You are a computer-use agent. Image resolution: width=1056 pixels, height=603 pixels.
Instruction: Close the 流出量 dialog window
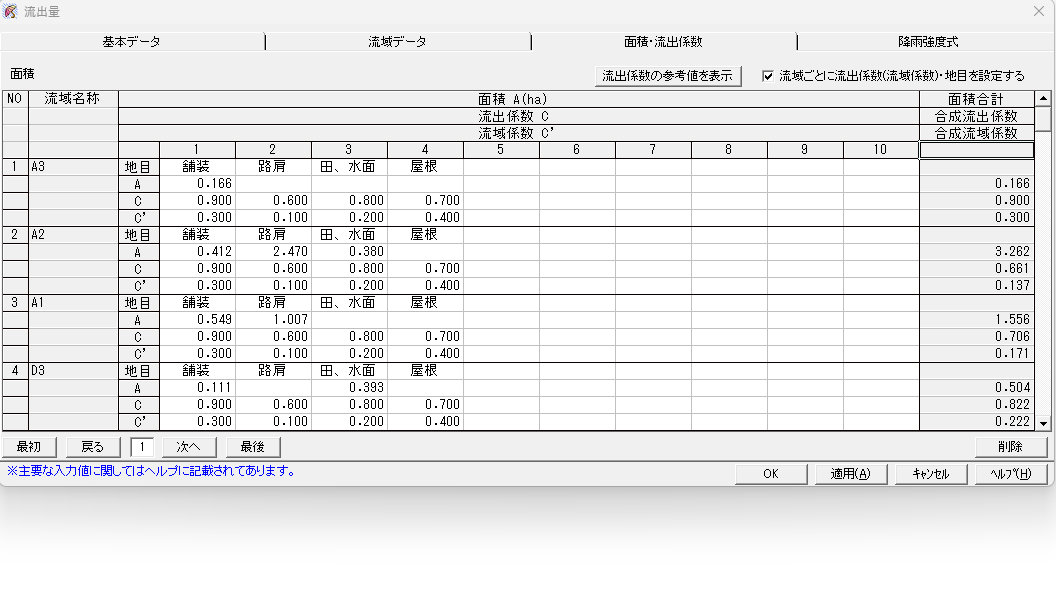tap(1038, 11)
